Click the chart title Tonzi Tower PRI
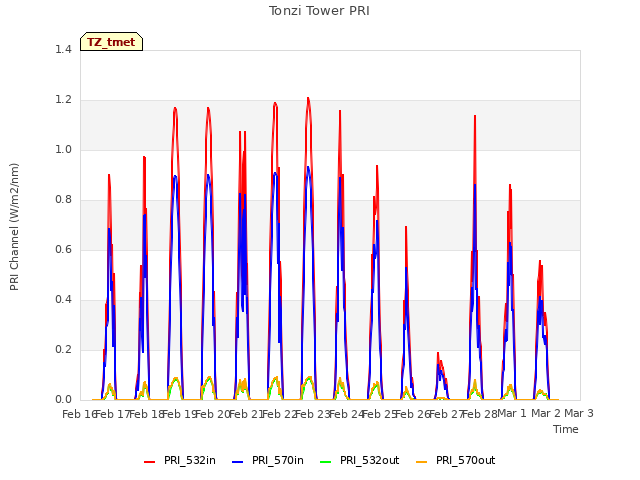Viewport: 640px width, 480px height. [319, 11]
